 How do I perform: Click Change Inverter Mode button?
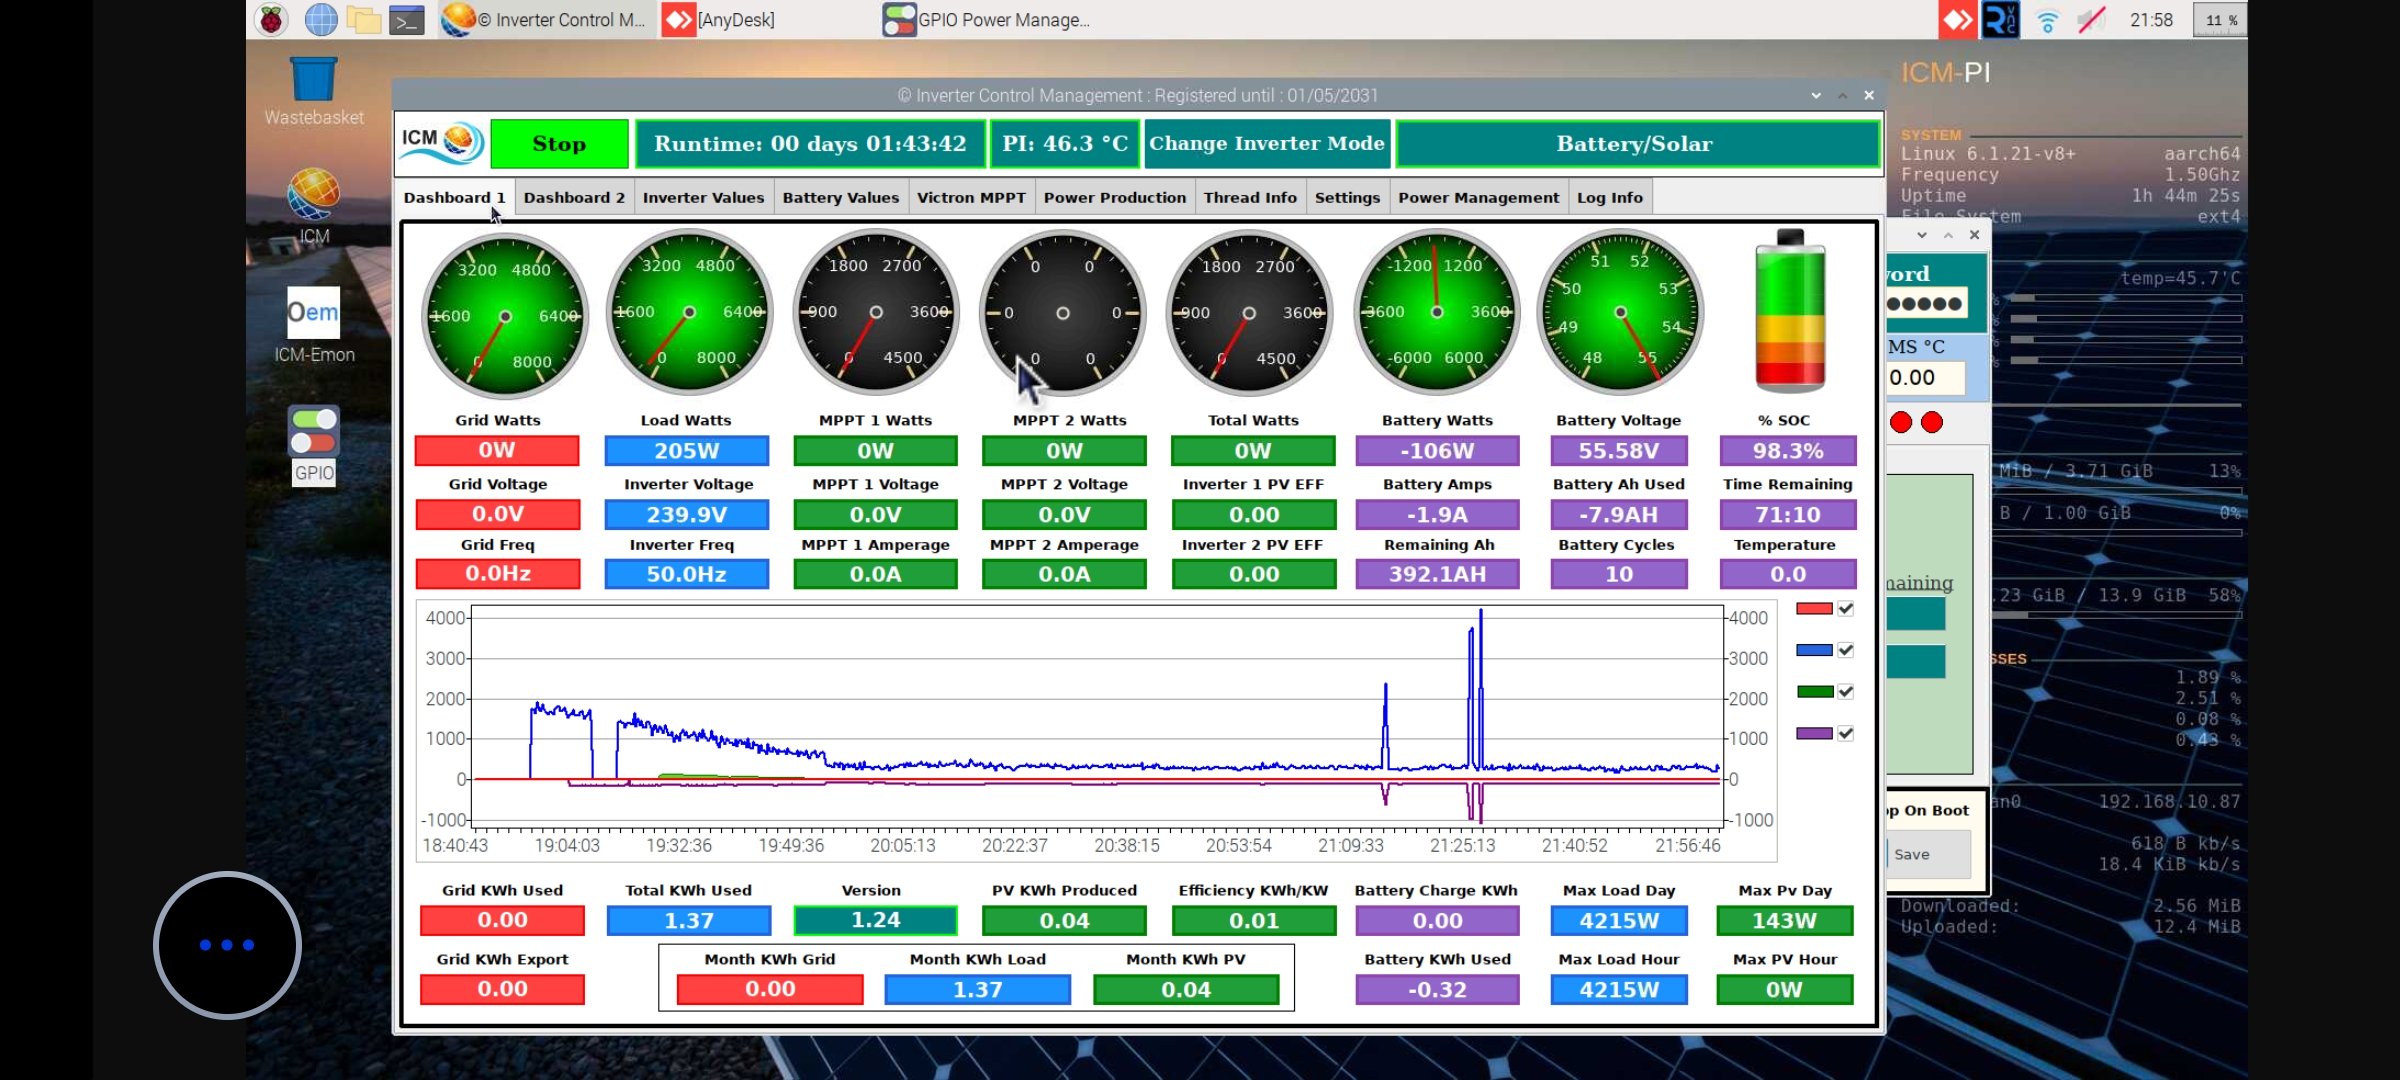[1266, 143]
